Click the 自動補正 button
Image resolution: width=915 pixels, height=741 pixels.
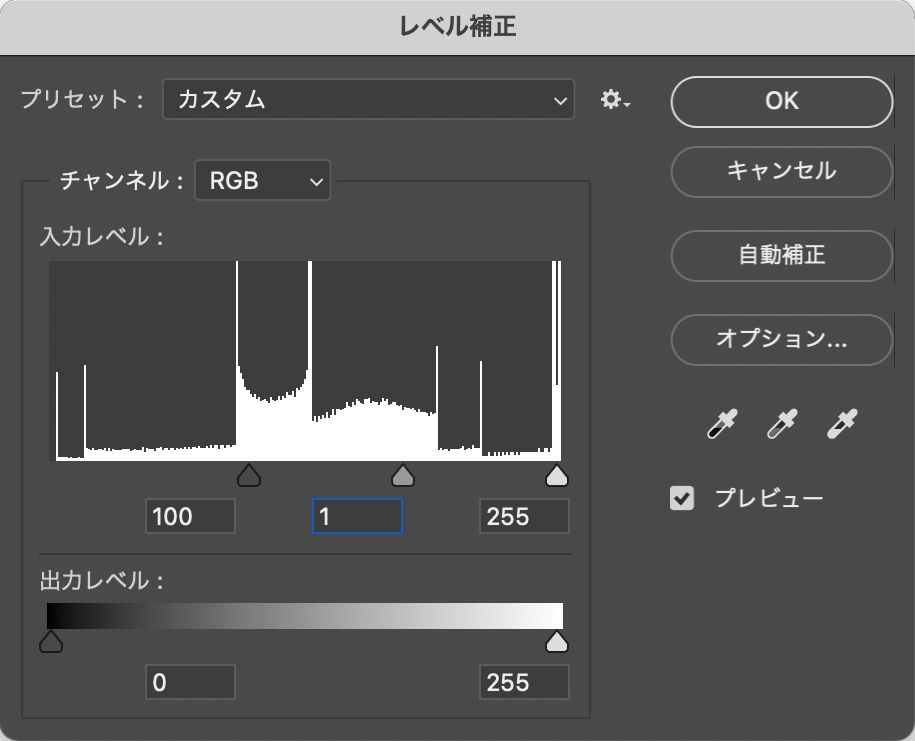(781, 255)
